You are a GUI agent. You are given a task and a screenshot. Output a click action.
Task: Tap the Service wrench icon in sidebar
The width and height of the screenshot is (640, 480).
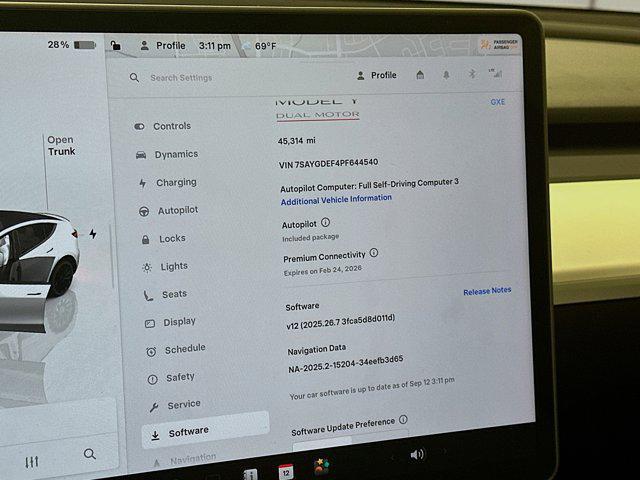[154, 407]
